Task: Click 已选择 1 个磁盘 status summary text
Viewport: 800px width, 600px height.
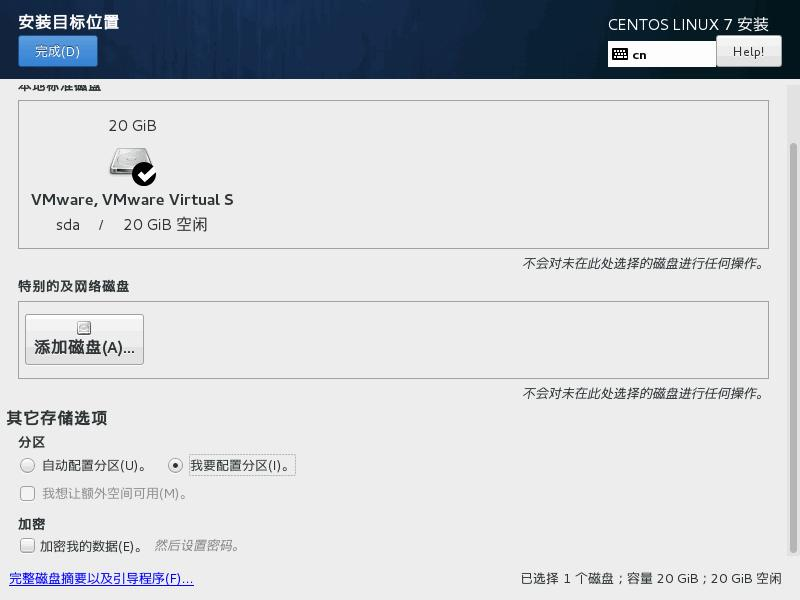Action: (651, 578)
